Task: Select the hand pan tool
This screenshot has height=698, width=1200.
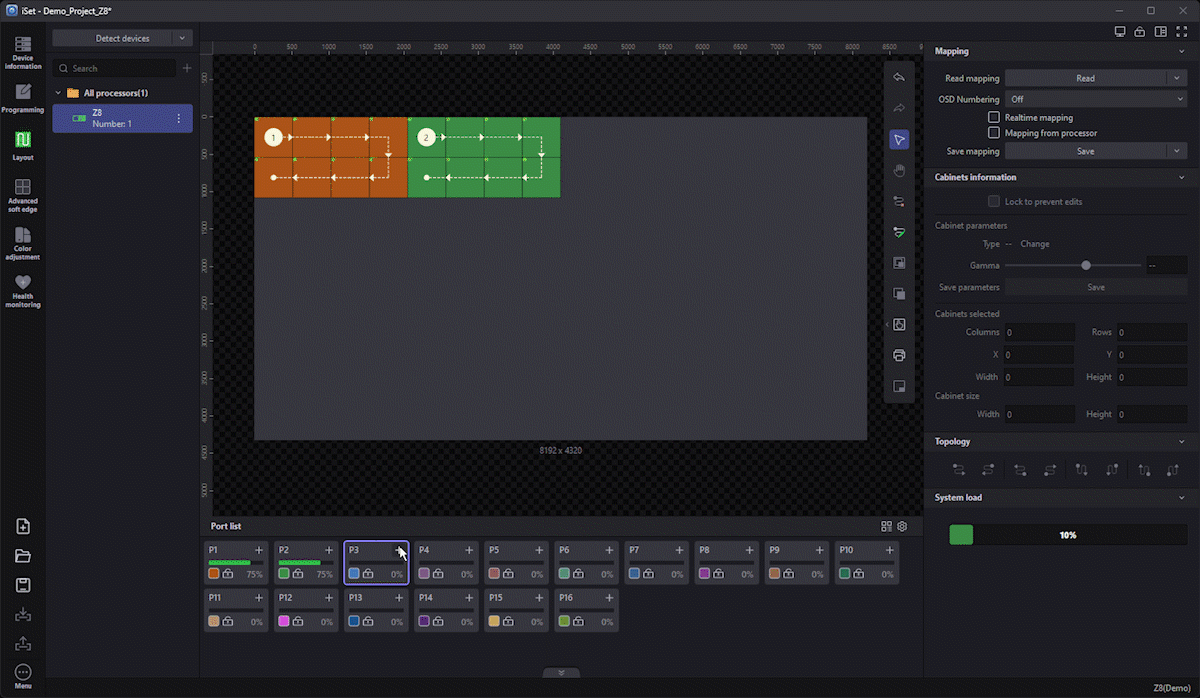Action: tap(899, 170)
